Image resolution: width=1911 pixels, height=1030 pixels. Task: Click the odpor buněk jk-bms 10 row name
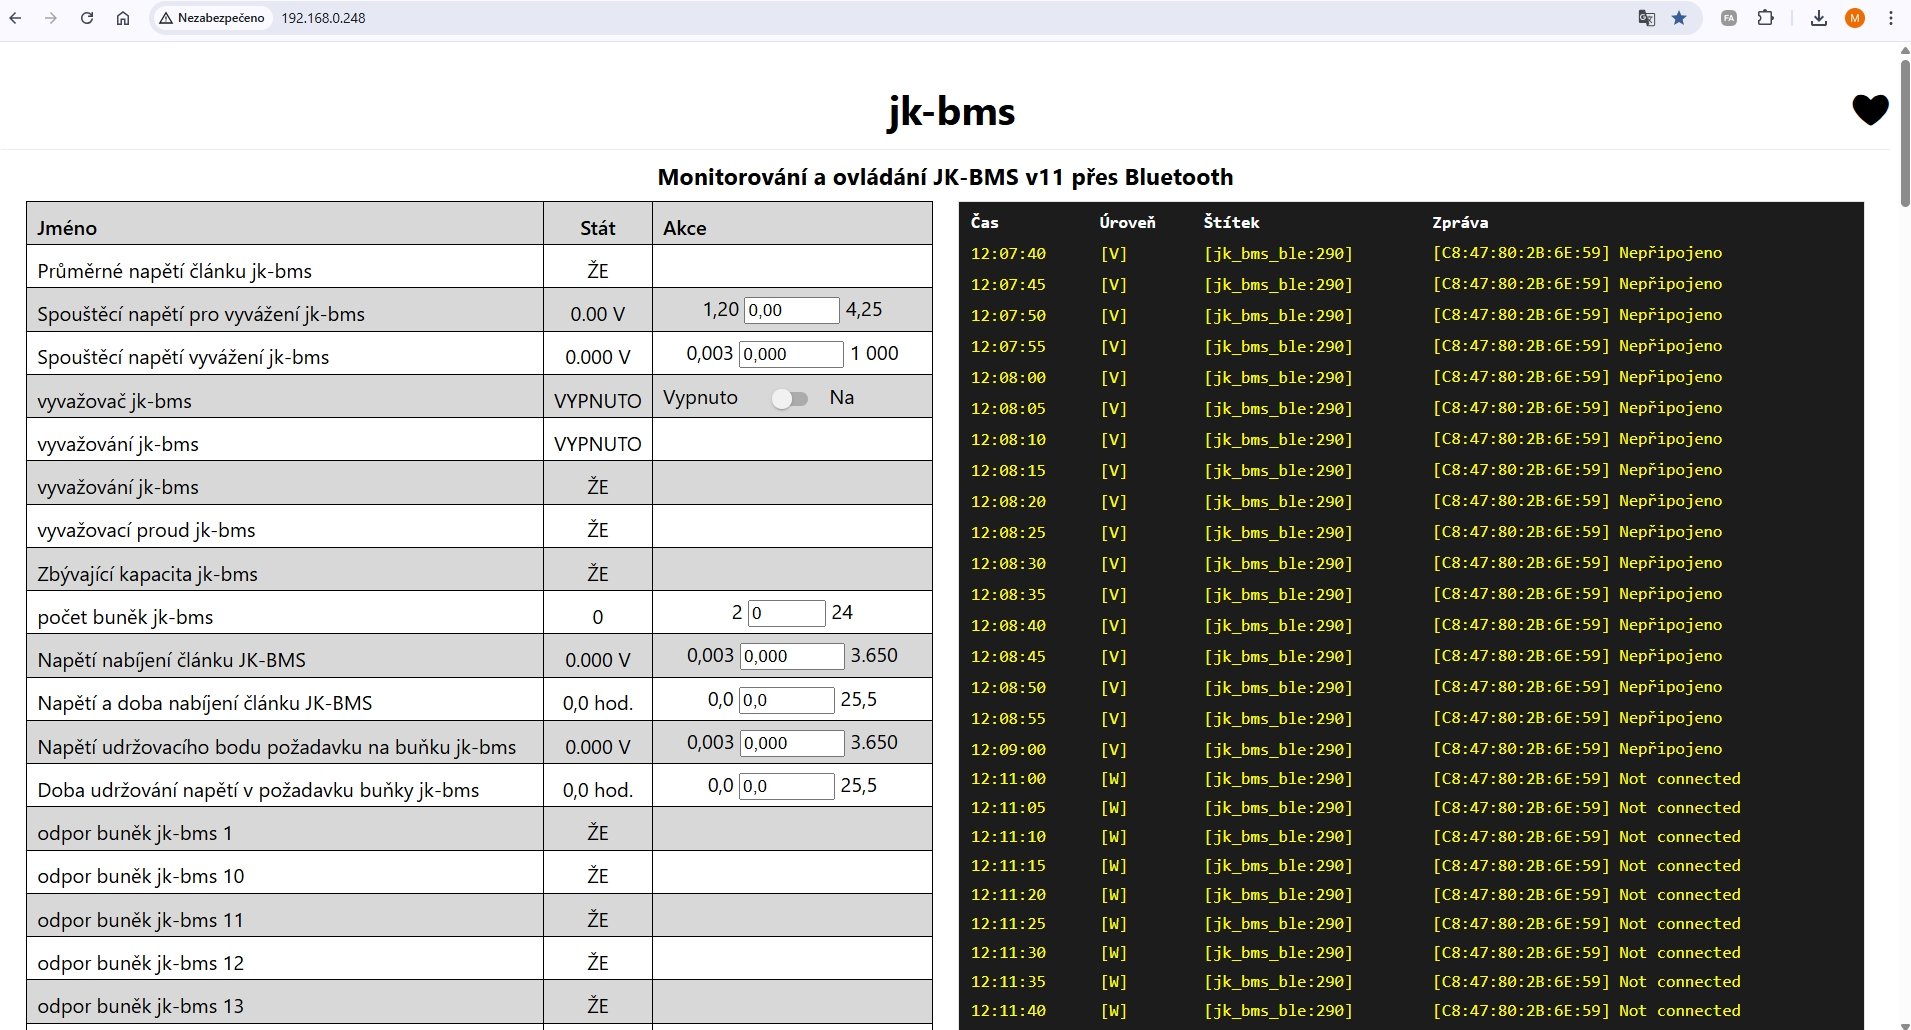pyautogui.click(x=141, y=876)
